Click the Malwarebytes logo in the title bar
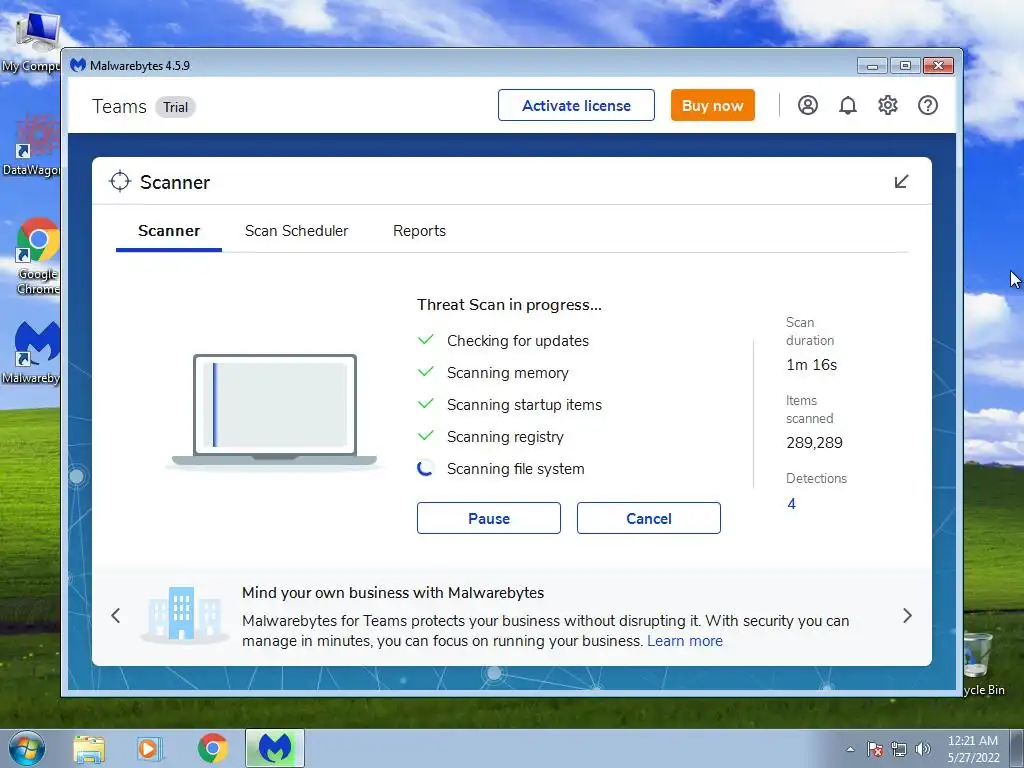Image resolution: width=1024 pixels, height=768 pixels. pos(78,65)
